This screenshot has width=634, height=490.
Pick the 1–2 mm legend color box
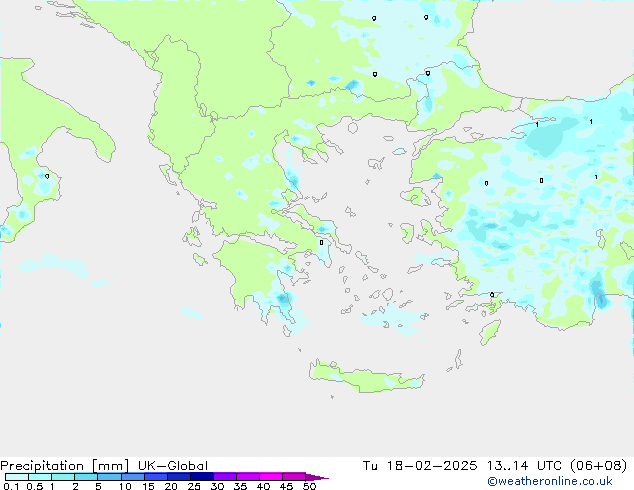(63, 477)
